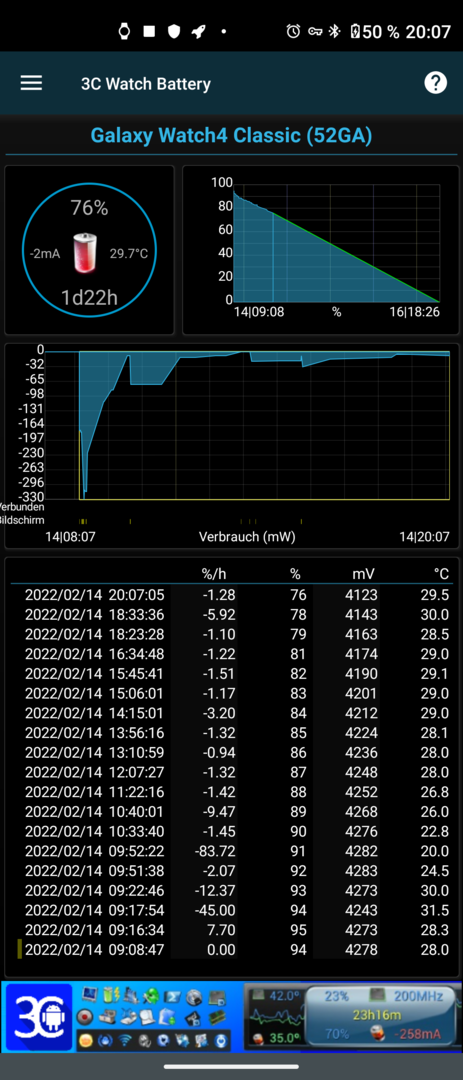Tap the 1d22h remaining time estimate

[90, 298]
